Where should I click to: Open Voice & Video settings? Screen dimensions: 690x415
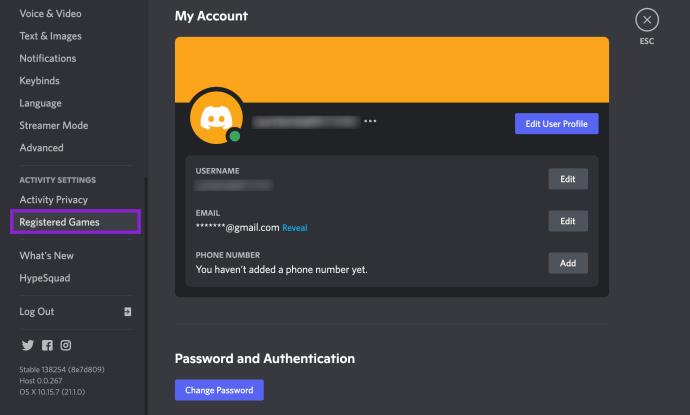[x=51, y=14]
